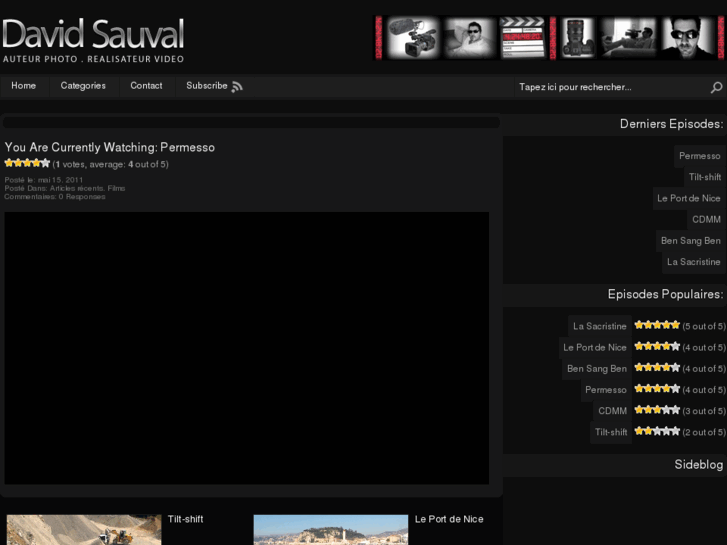This screenshot has height=545, width=727.
Task: Open Le Port de Nice in Derniers Episodes
Action: 689,199
